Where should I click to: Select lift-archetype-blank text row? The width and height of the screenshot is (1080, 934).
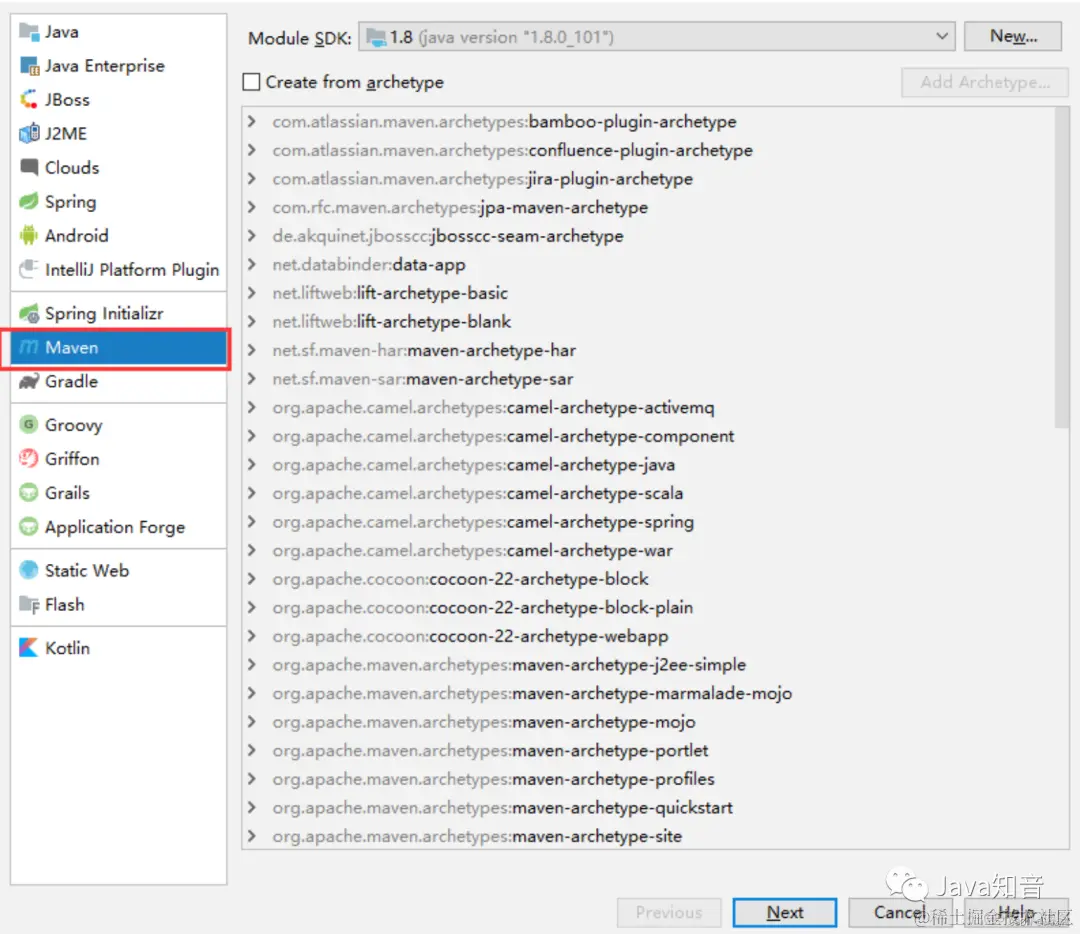pos(391,322)
